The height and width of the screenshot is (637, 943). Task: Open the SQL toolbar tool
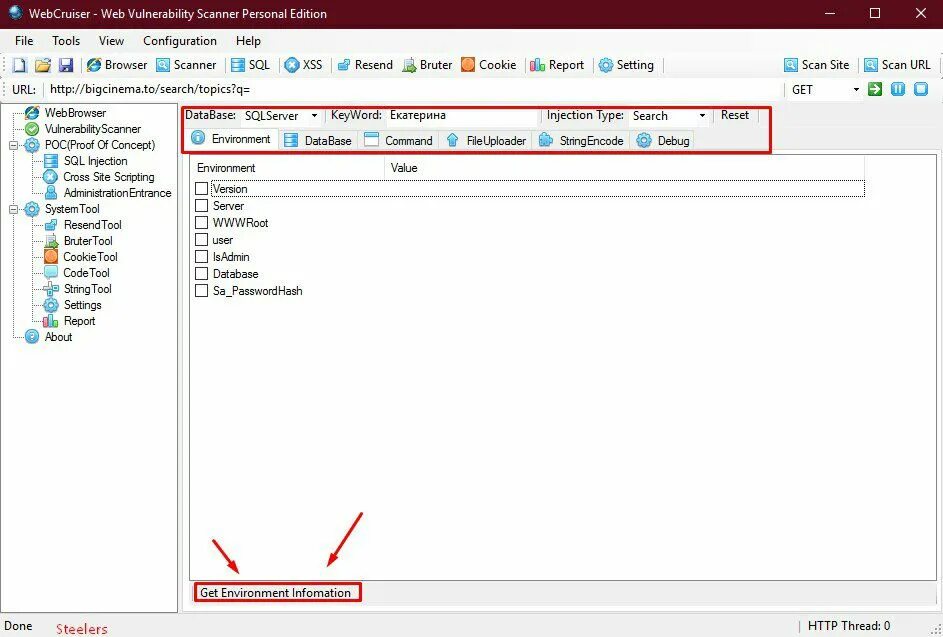click(x=250, y=65)
